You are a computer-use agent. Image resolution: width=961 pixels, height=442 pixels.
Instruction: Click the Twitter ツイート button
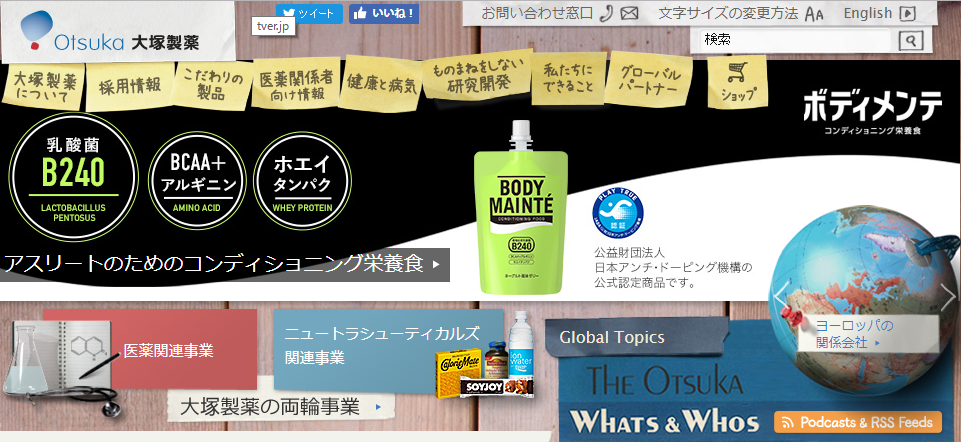click(x=309, y=13)
